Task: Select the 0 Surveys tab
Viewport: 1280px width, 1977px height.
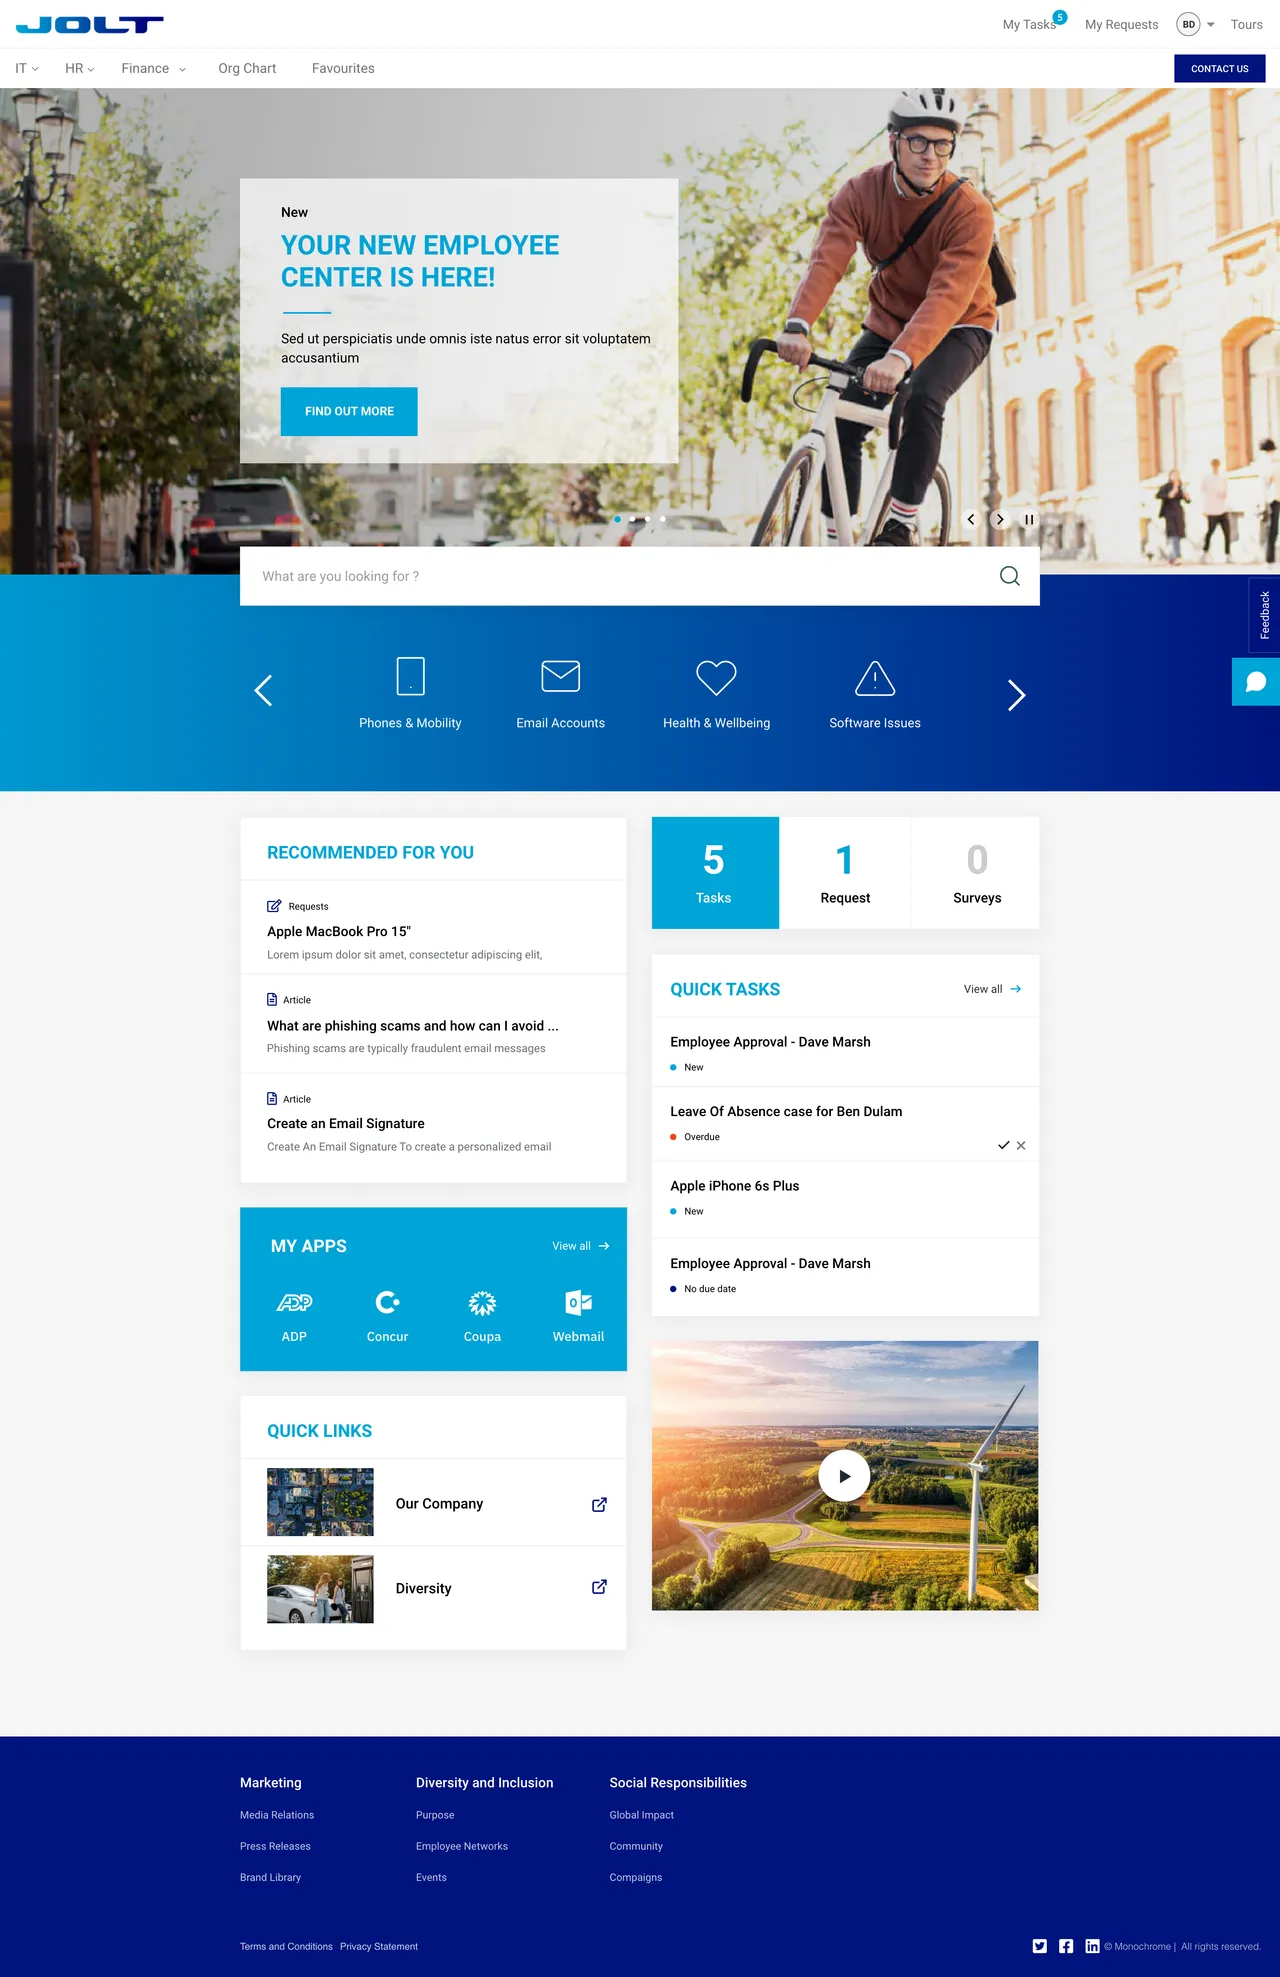Action: click(x=976, y=873)
